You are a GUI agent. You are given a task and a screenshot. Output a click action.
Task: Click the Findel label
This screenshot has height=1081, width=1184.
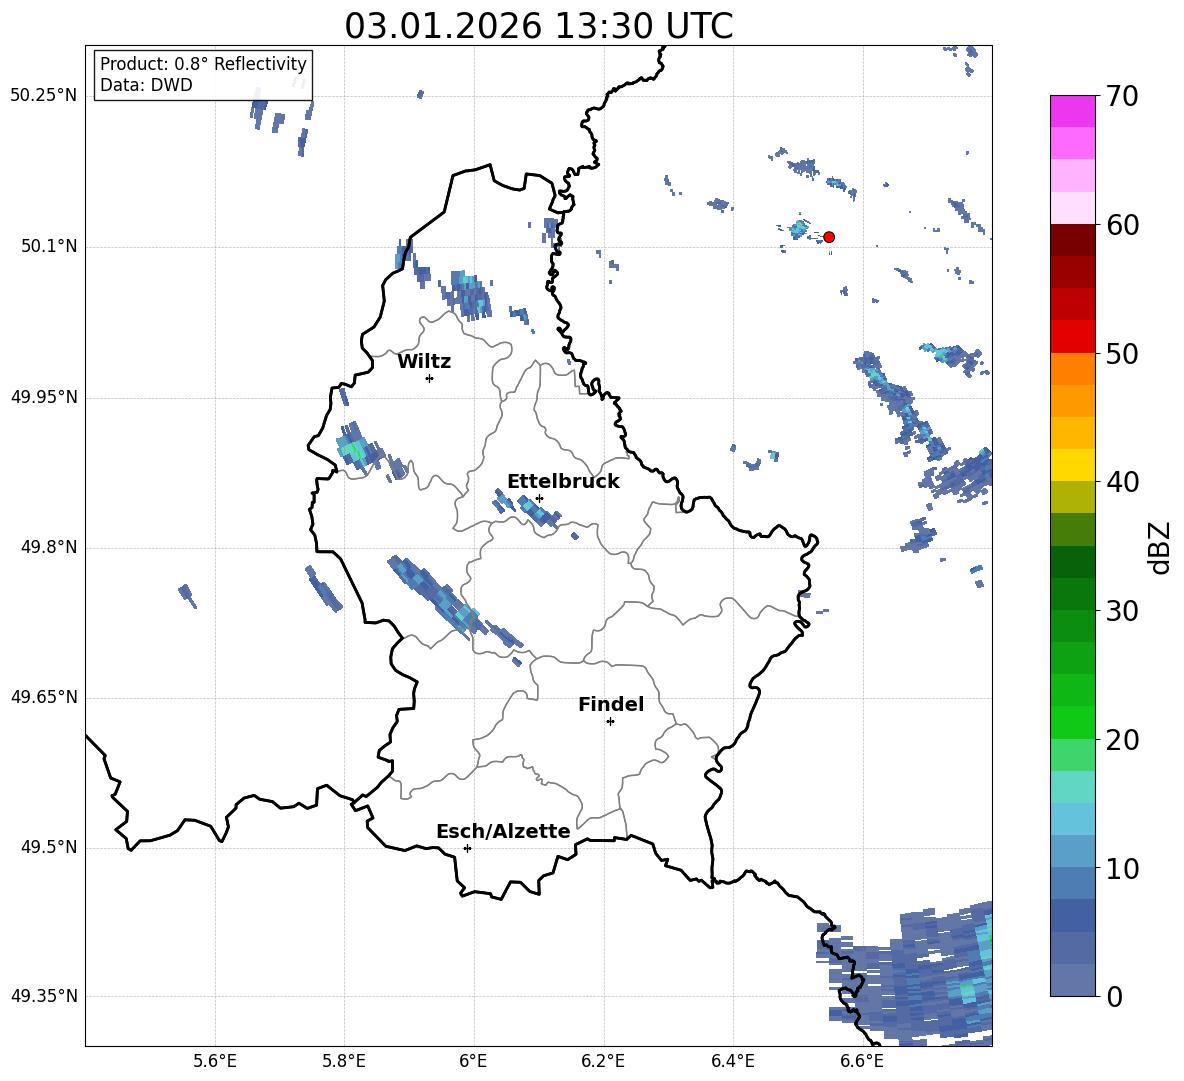[x=611, y=704]
